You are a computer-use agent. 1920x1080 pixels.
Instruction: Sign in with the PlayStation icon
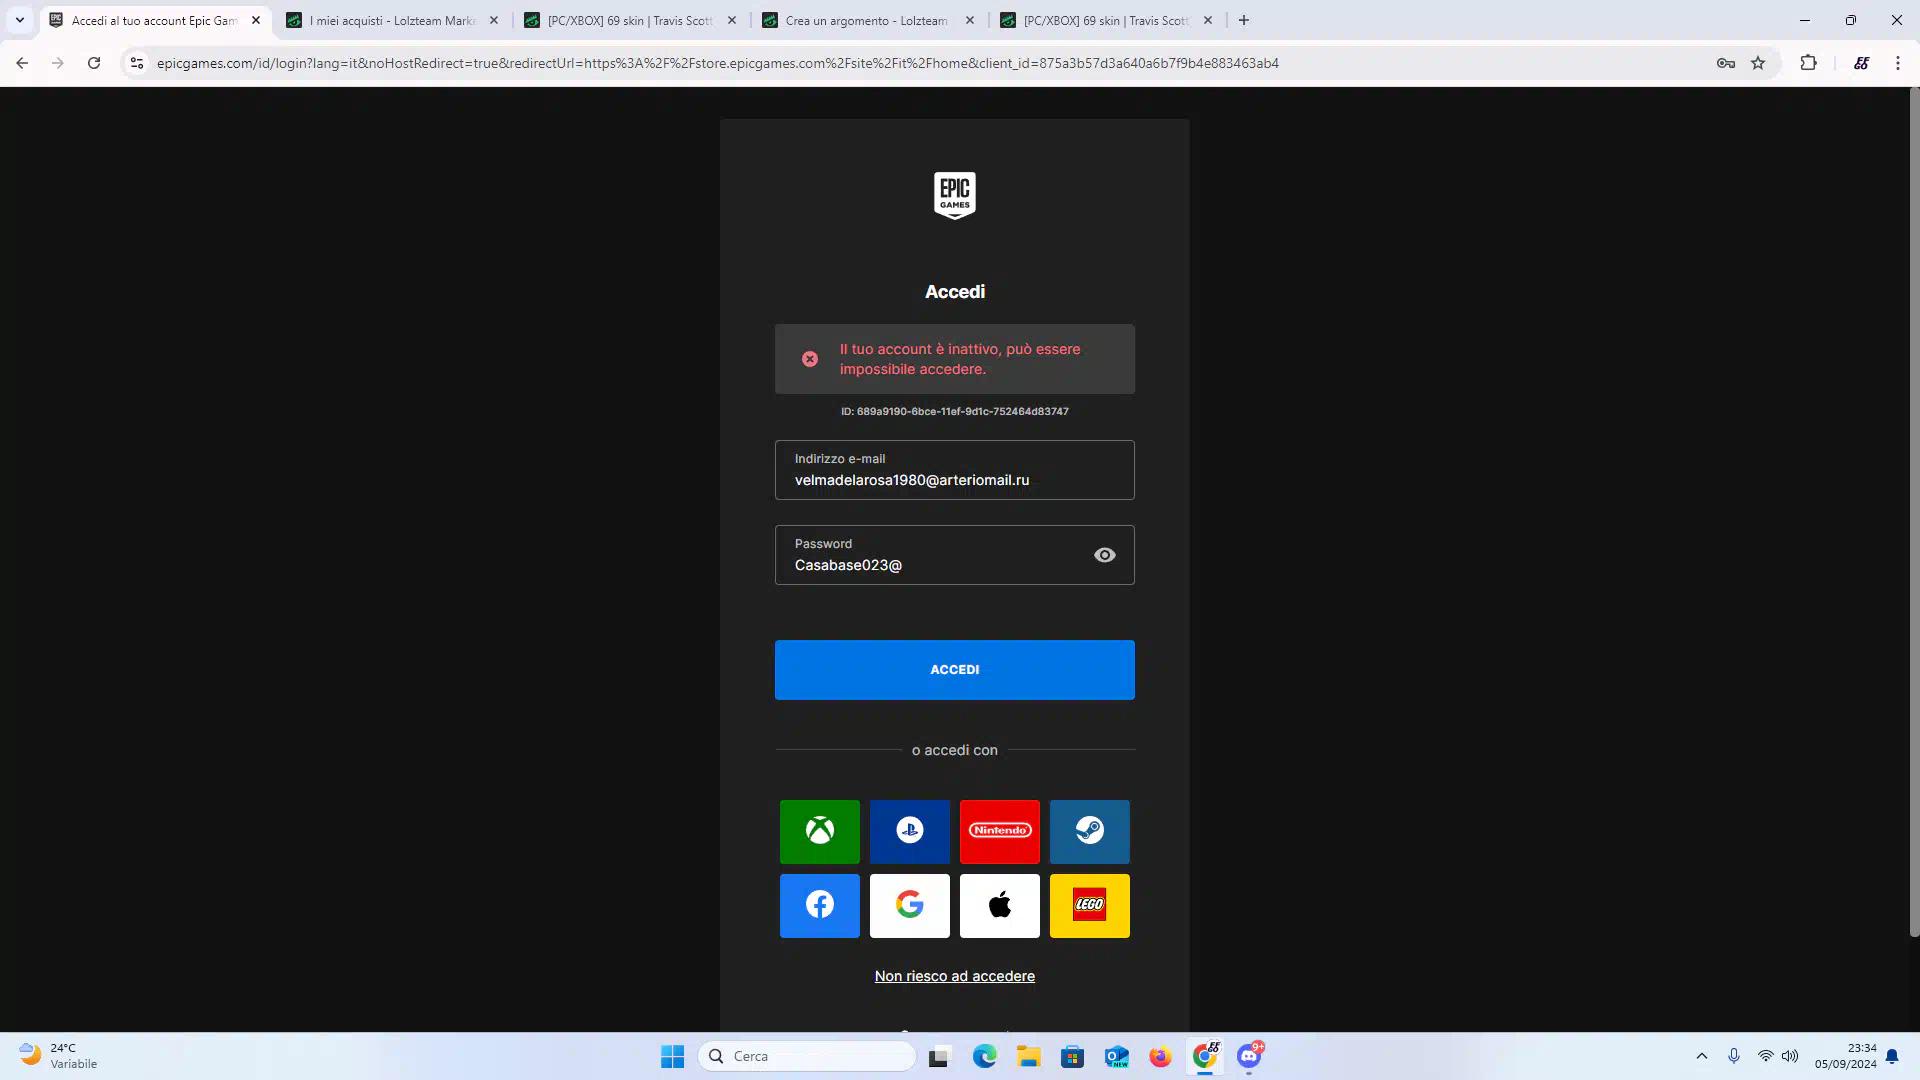909,831
